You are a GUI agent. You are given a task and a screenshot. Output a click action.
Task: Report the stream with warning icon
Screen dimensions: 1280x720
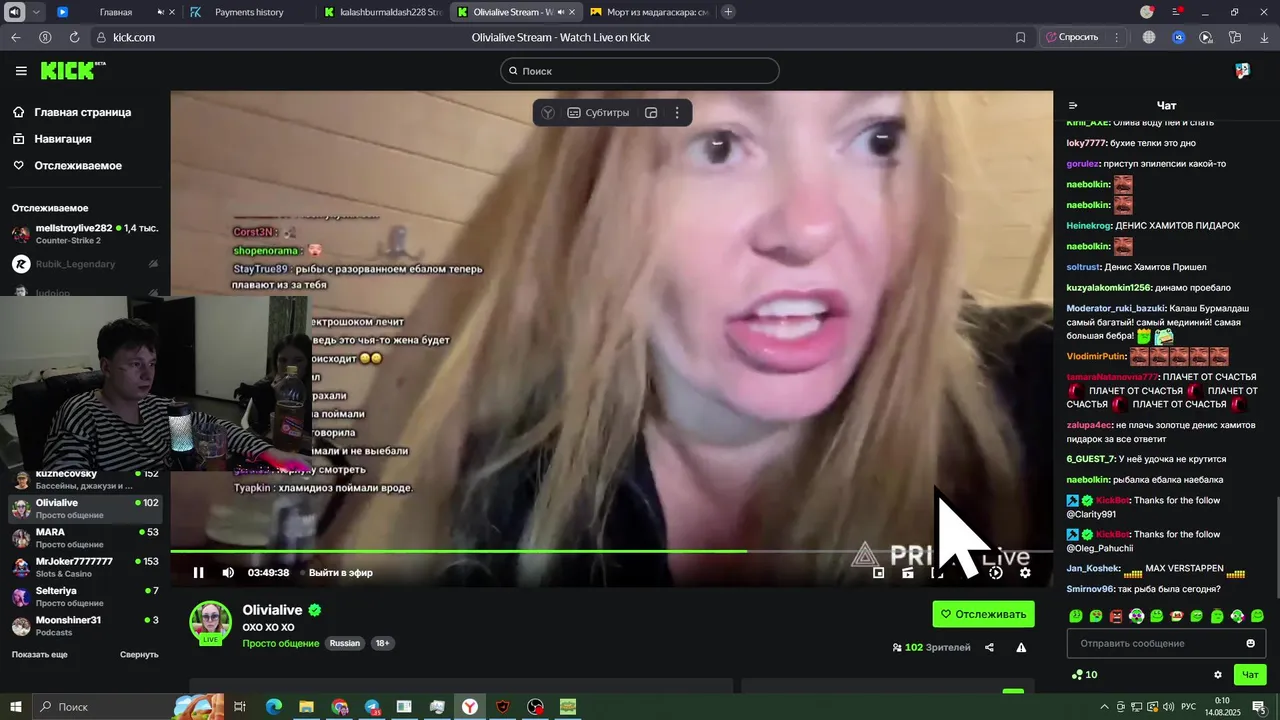pyautogui.click(x=1021, y=648)
